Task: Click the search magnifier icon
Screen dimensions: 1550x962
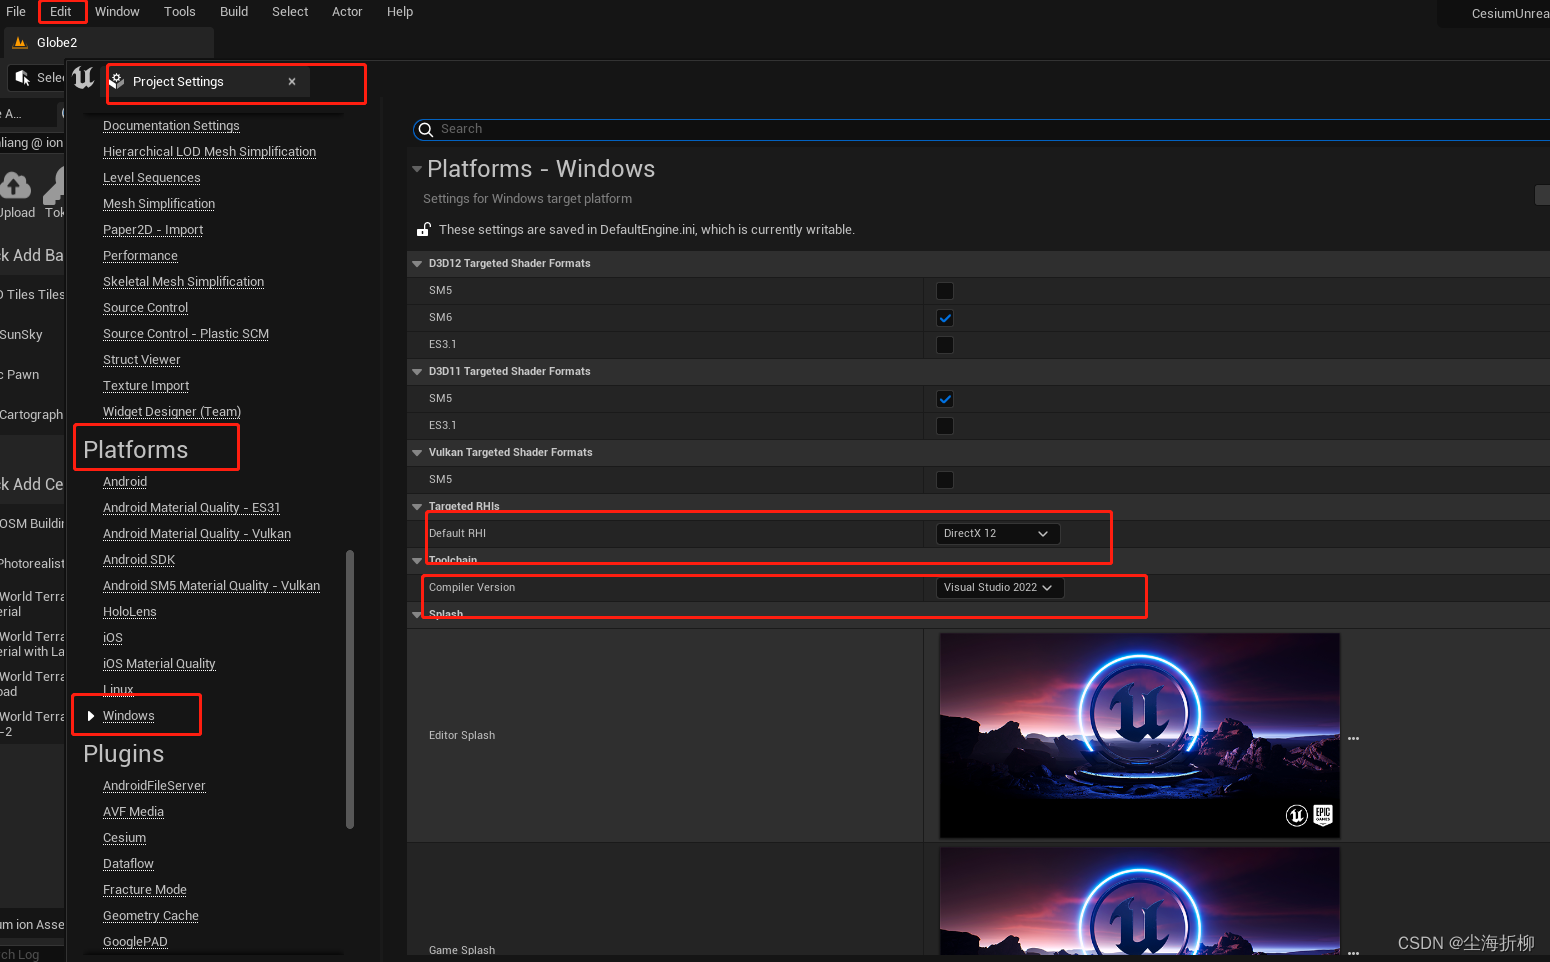Action: [x=426, y=129]
